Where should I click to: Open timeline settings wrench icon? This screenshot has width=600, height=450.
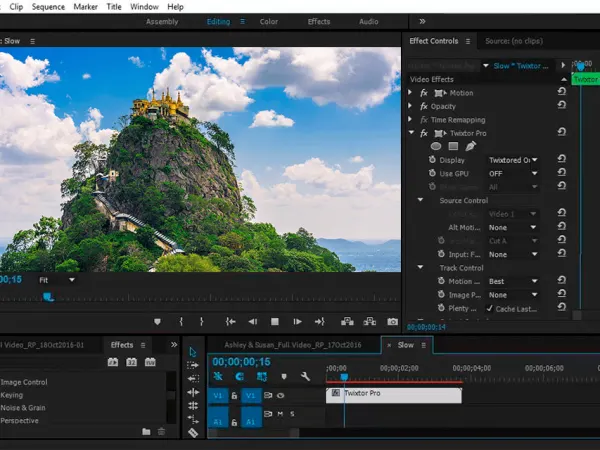[307, 376]
